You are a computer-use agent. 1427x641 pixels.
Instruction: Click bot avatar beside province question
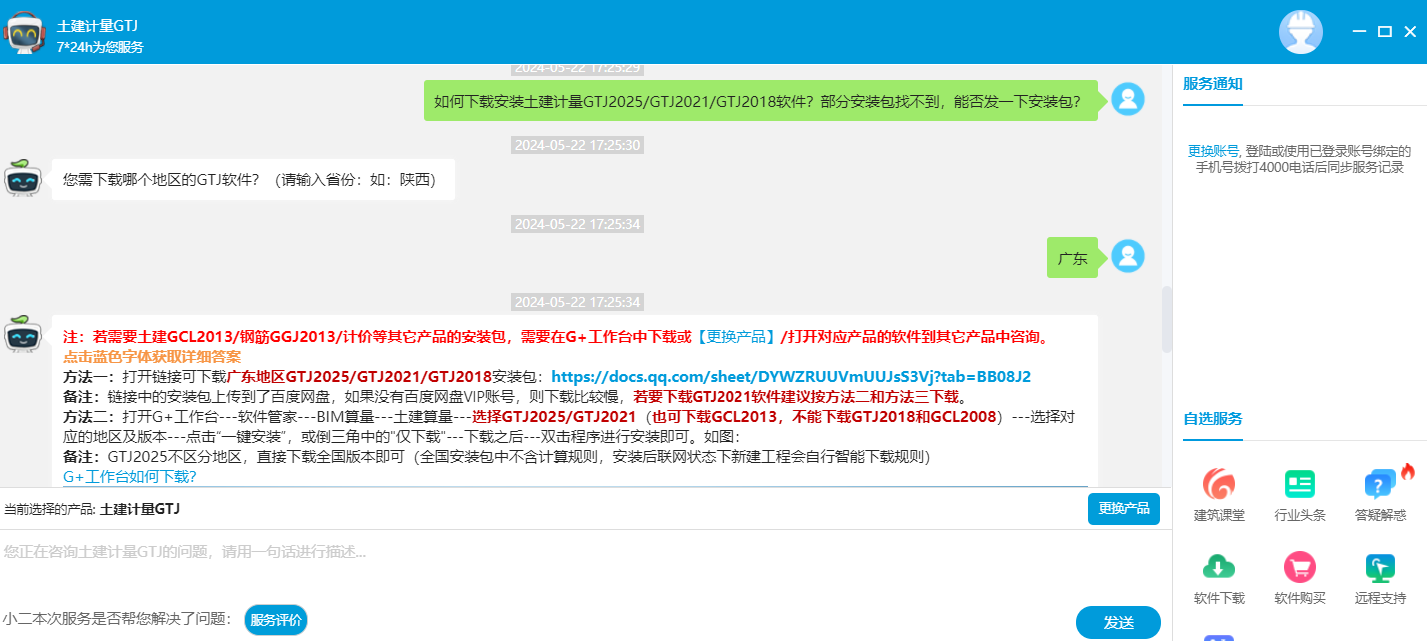22,177
